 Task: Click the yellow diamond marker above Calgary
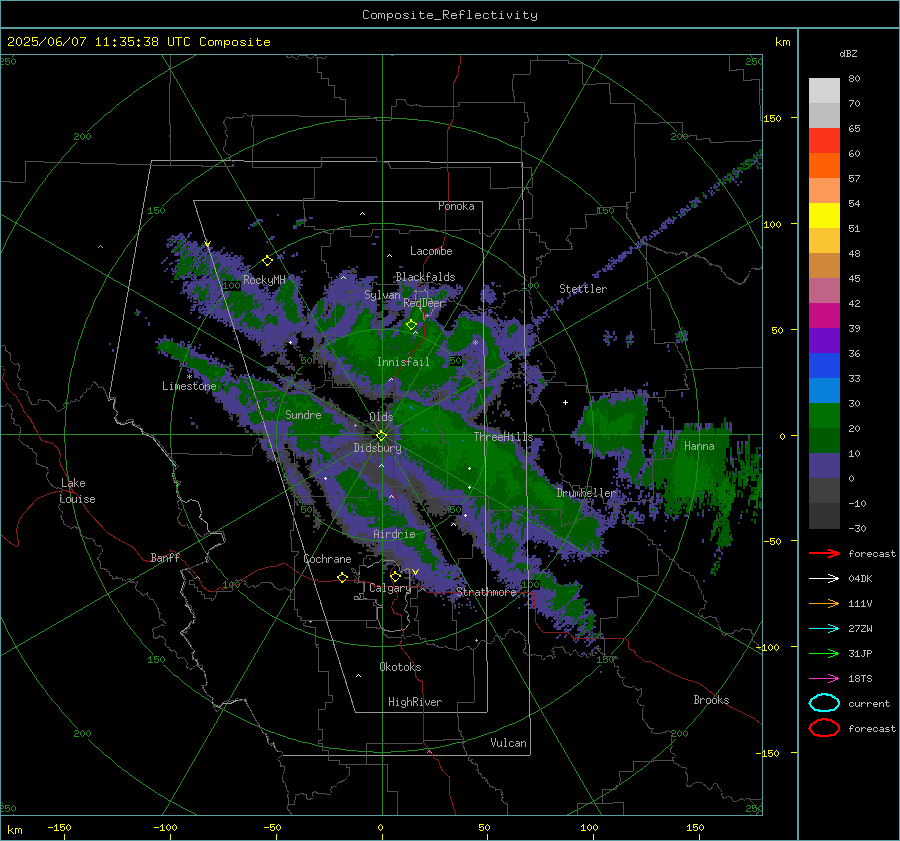click(395, 576)
